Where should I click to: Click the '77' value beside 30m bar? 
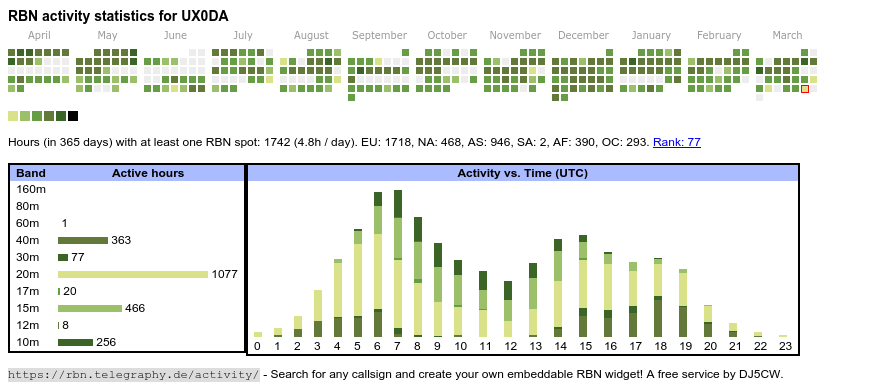[77, 257]
